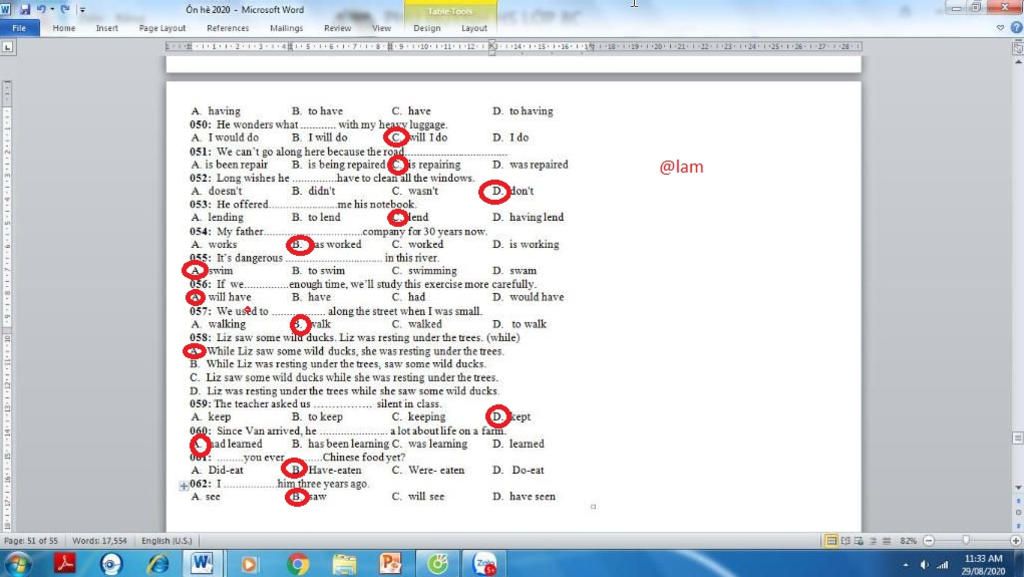The width and height of the screenshot is (1024, 577).
Task: Click the table resize handle below the table
Action: [x=593, y=507]
